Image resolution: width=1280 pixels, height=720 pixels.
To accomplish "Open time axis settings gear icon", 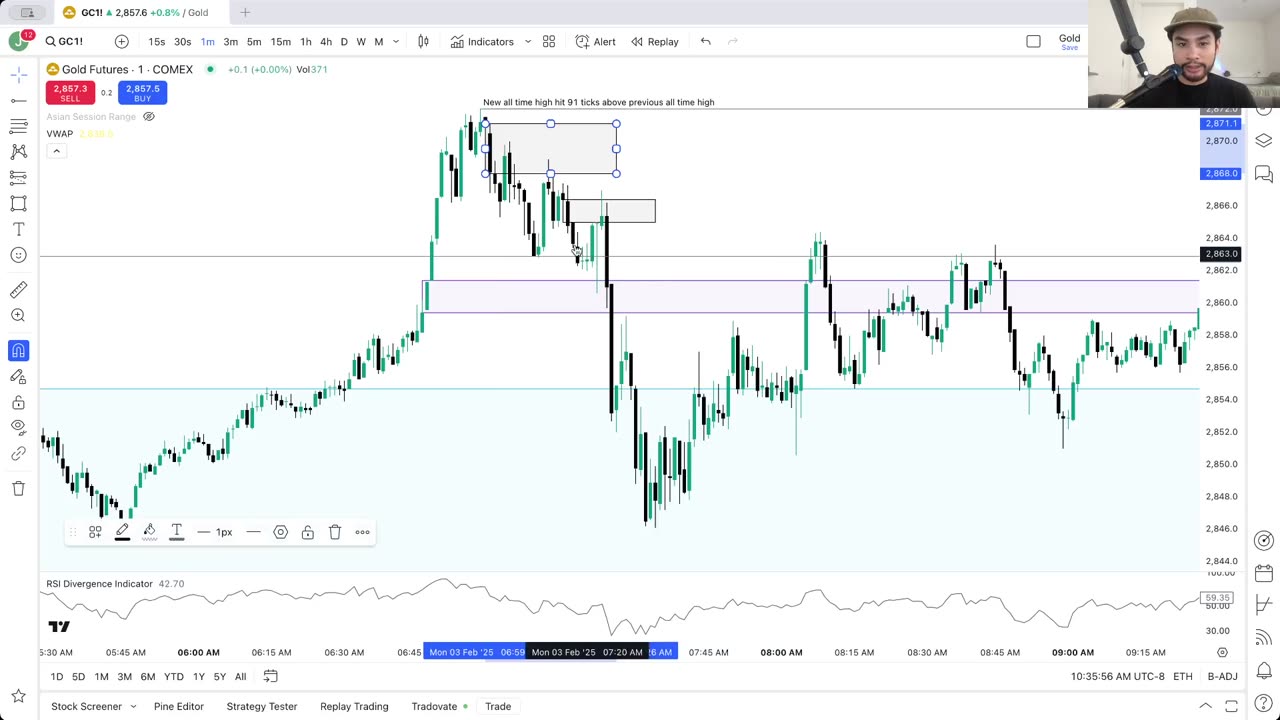I will click(x=1222, y=652).
